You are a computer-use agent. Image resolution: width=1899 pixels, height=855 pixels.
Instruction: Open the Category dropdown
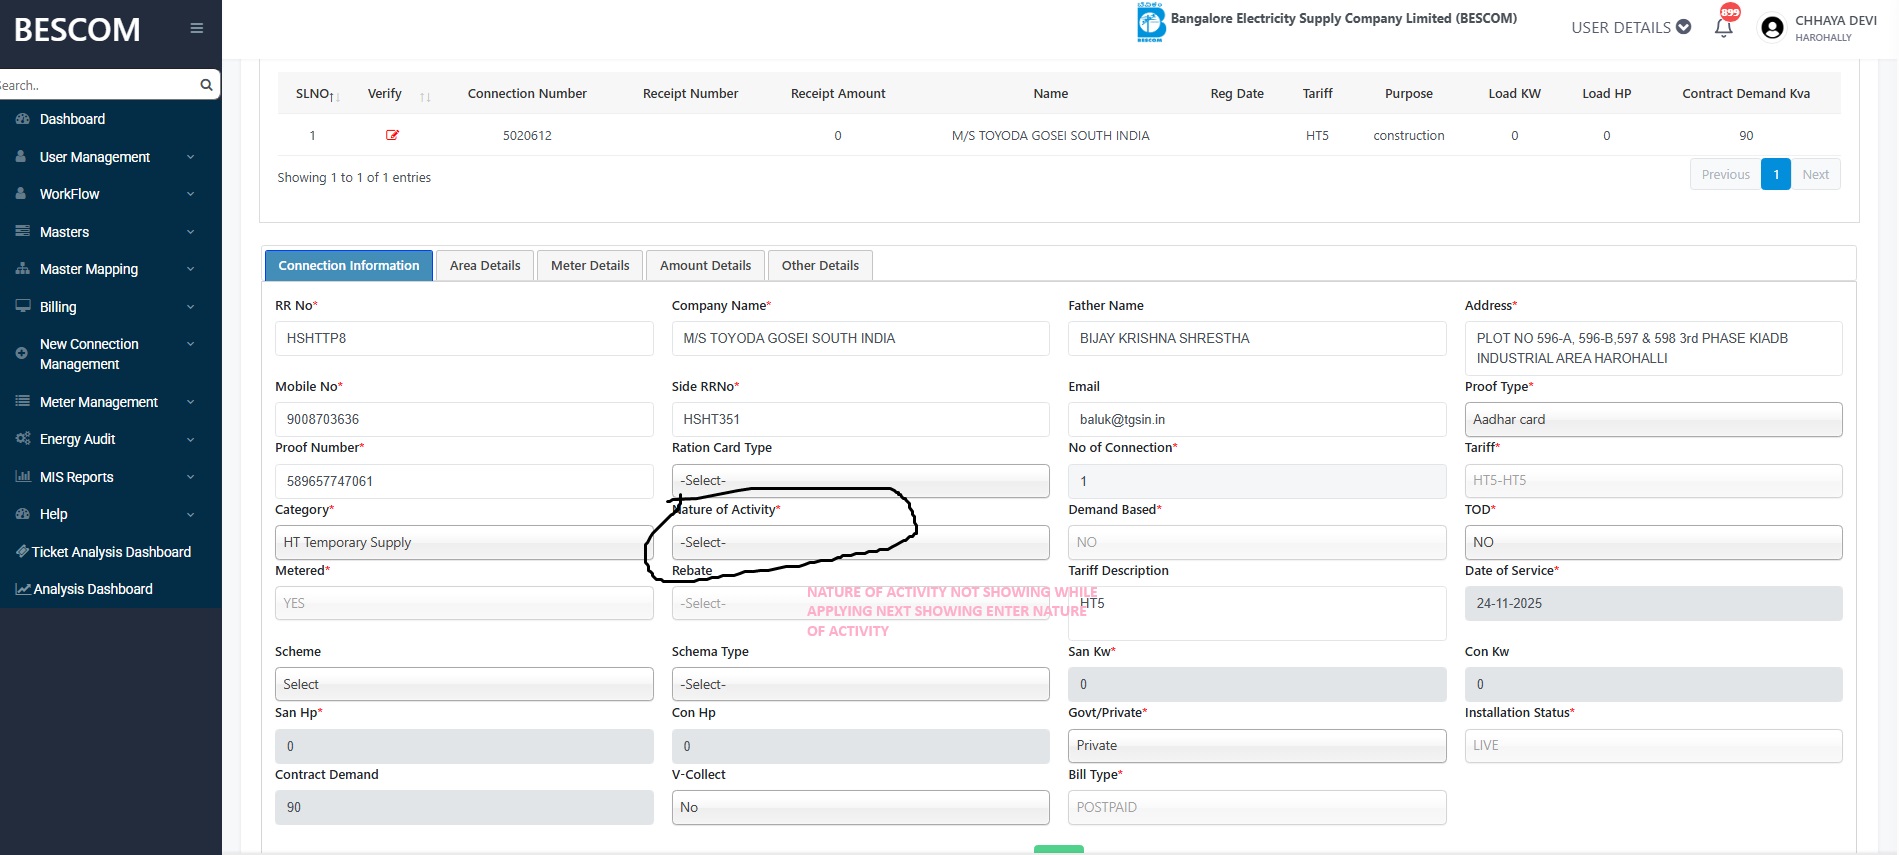click(464, 542)
